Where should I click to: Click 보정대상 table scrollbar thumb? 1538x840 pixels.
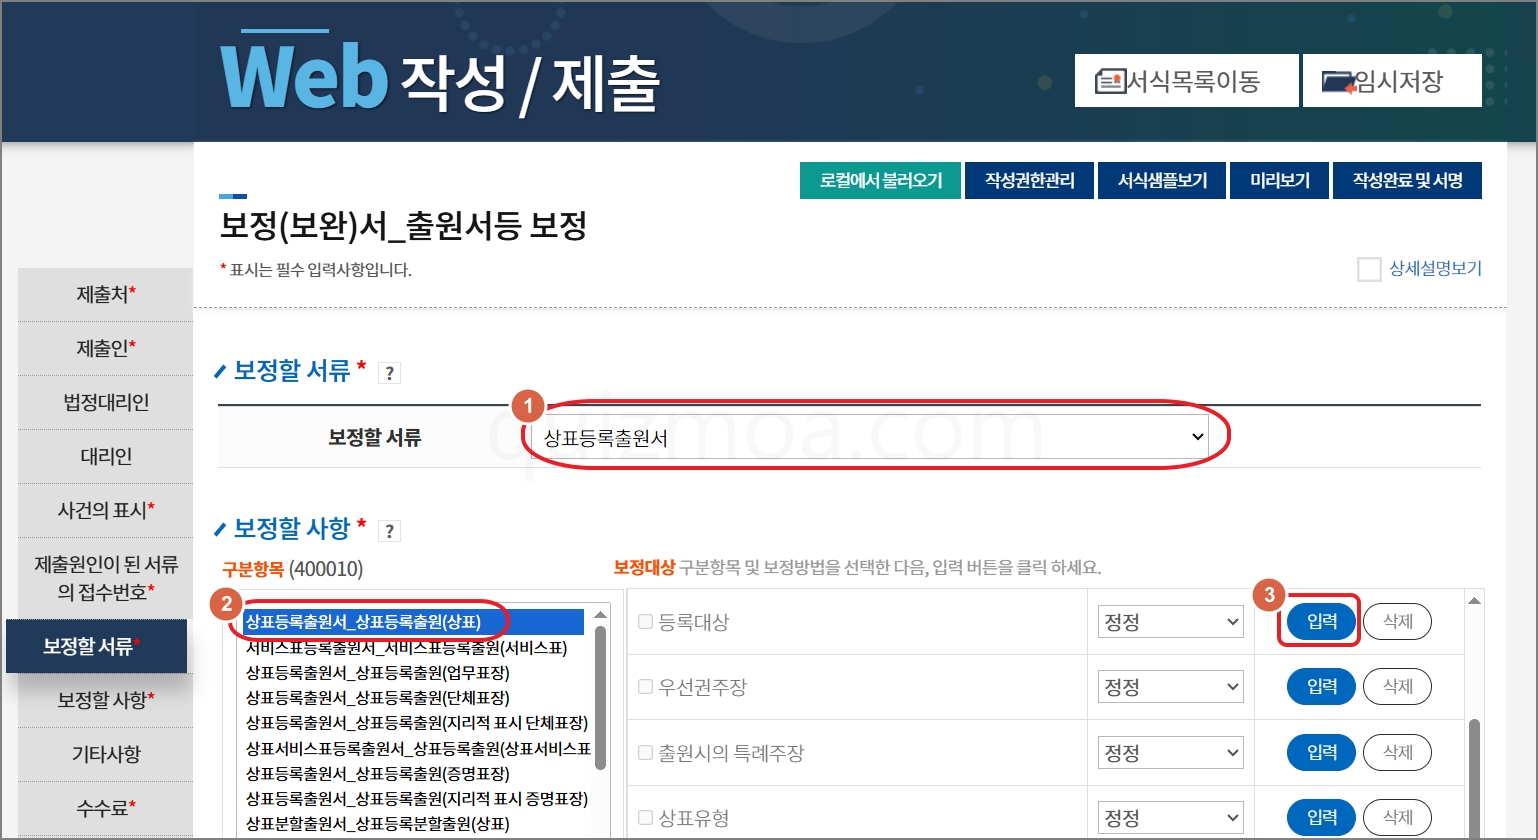click(1474, 778)
